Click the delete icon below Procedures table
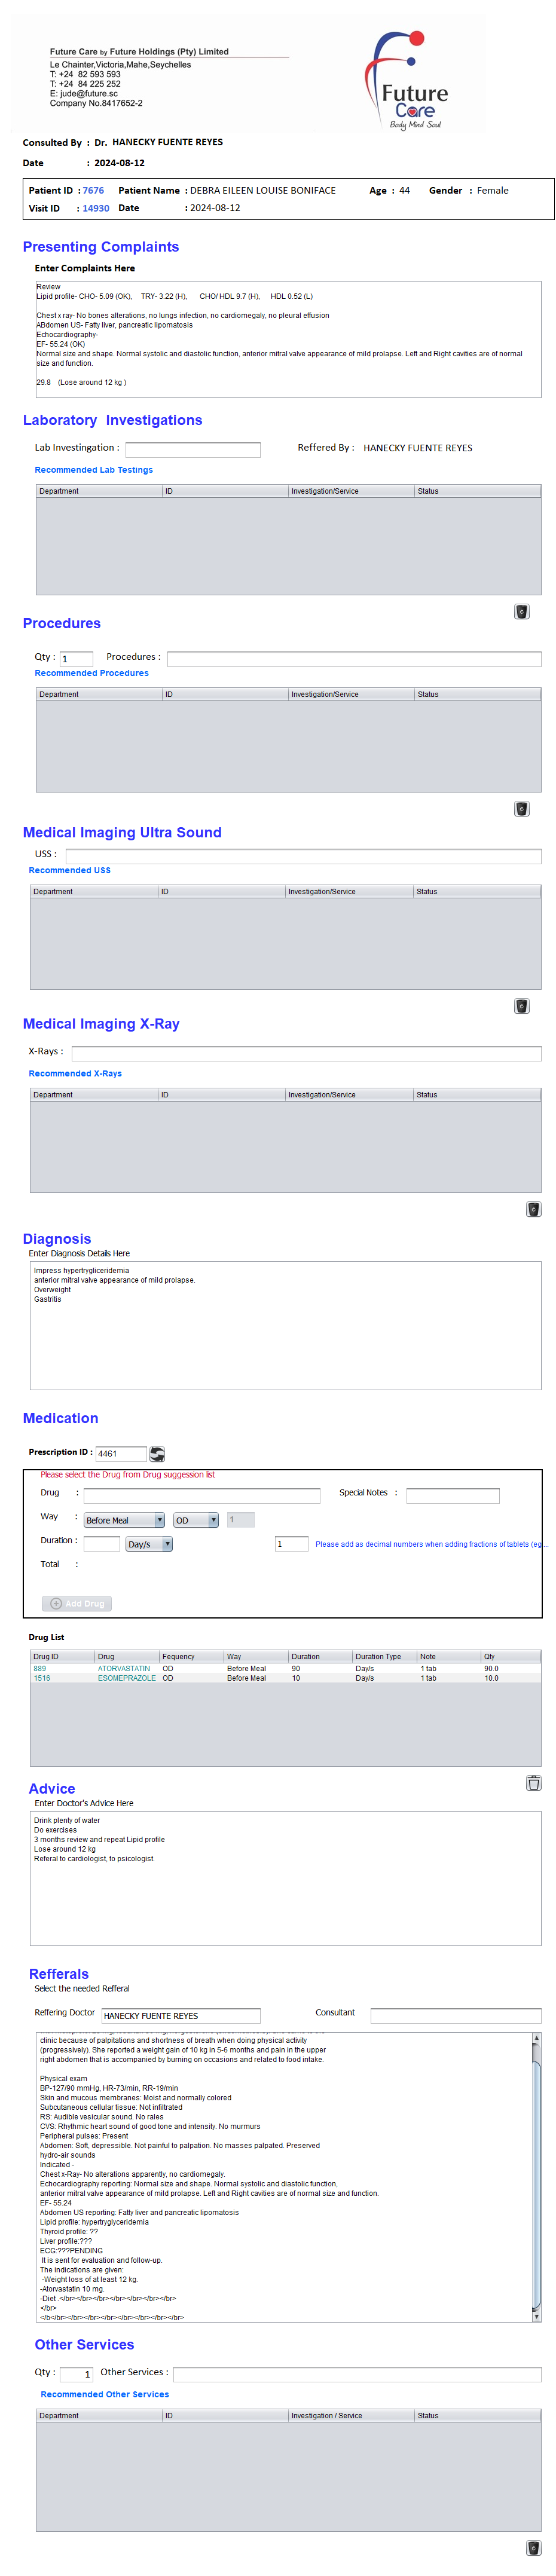Screen dimensions: 556x2576 click(521, 808)
